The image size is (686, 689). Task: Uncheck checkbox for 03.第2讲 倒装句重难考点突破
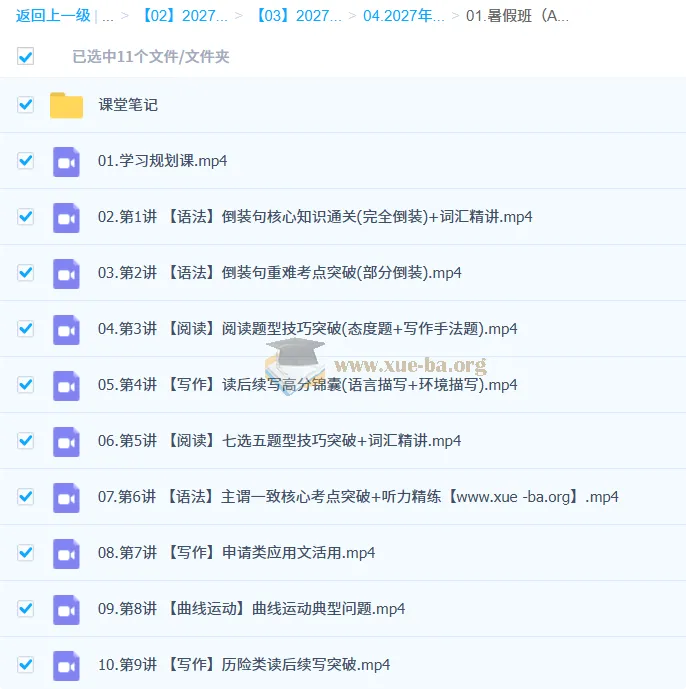(x=25, y=272)
